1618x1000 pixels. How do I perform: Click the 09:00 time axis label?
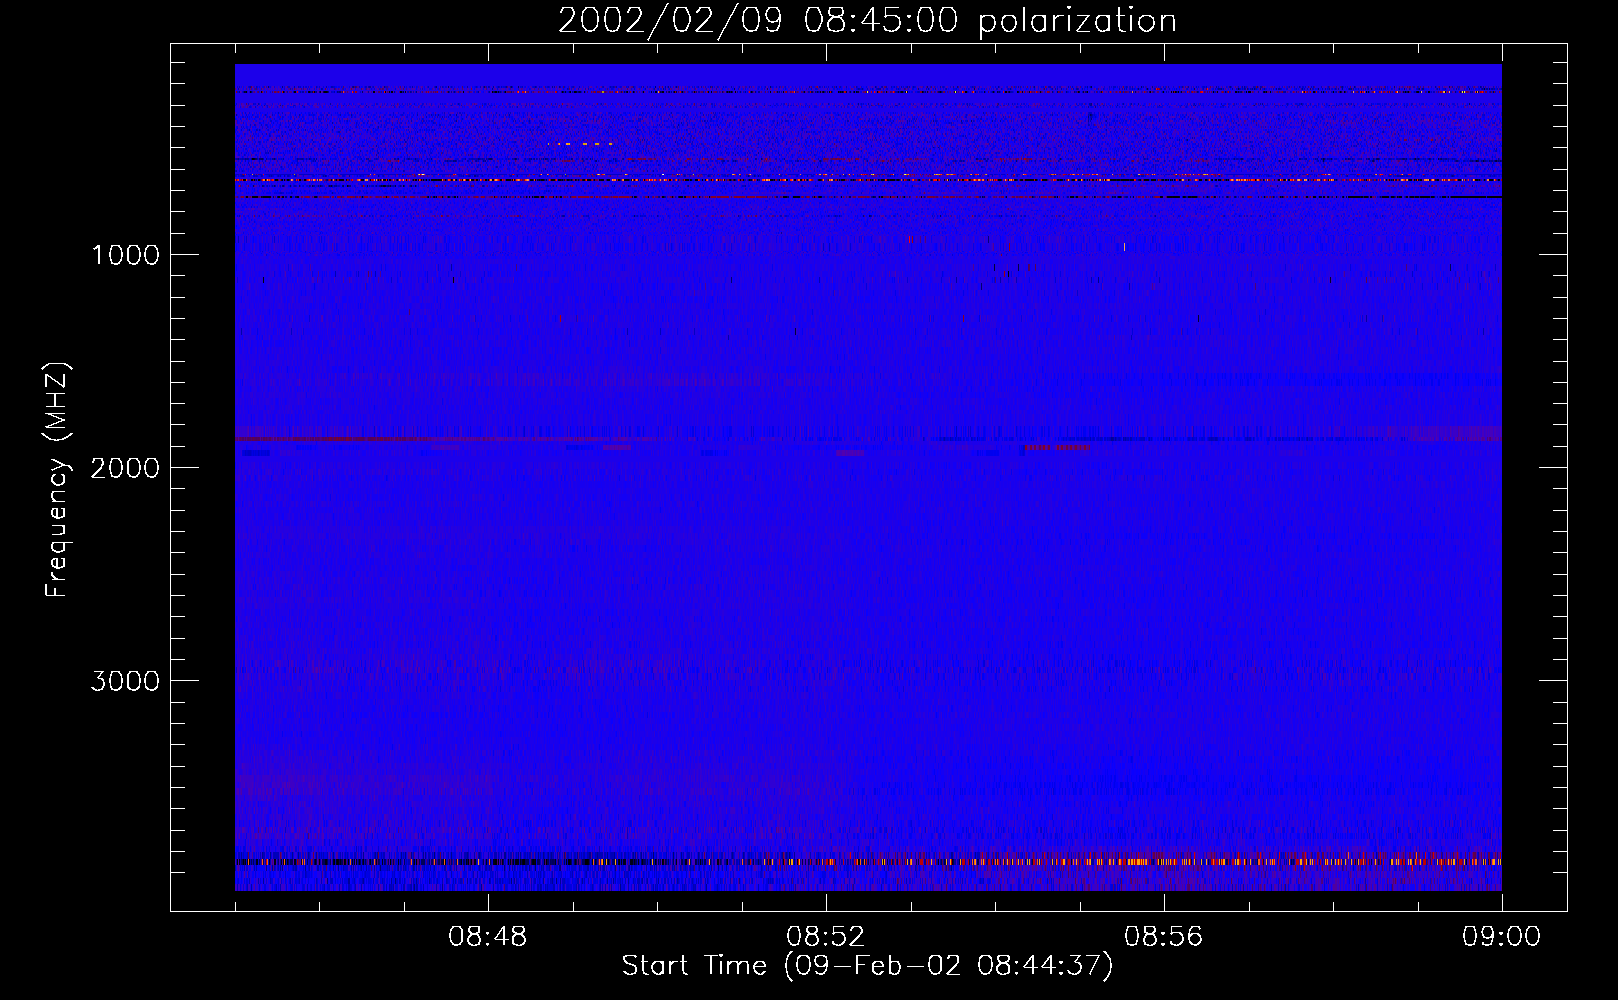(1501, 937)
